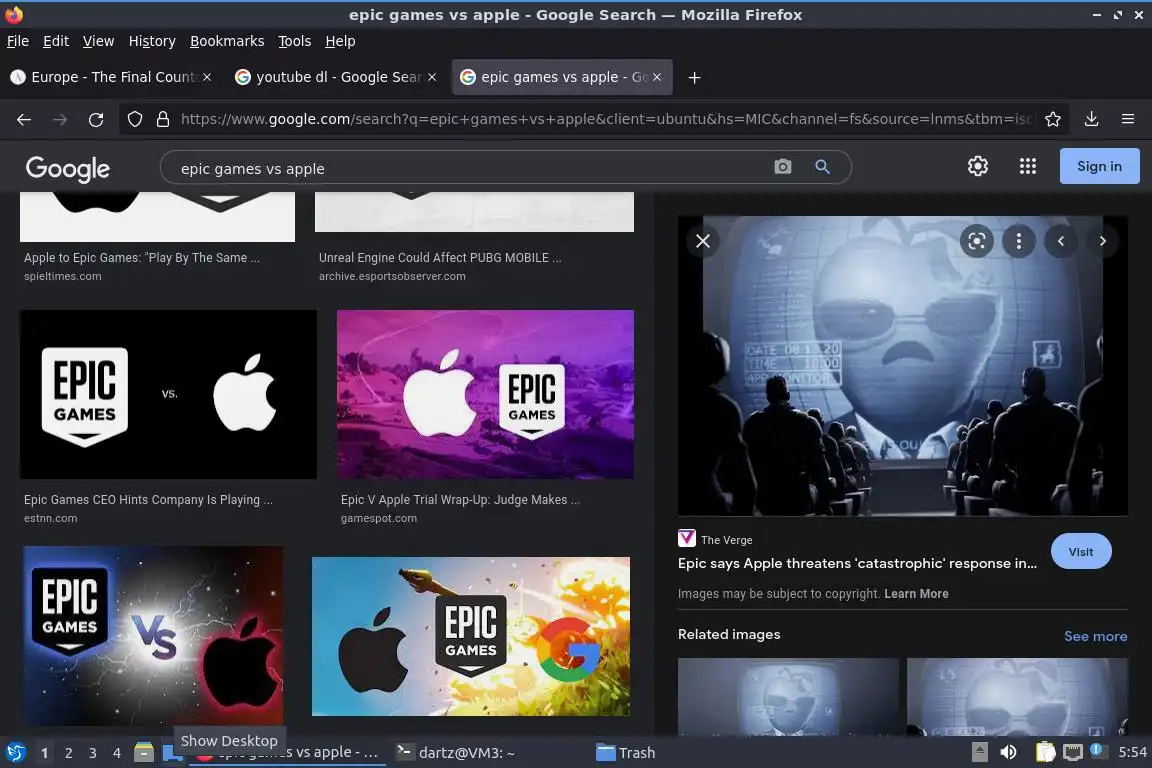This screenshot has height=768, width=1152.
Task: Click the large Fortnite apple preview image
Action: 902,366
